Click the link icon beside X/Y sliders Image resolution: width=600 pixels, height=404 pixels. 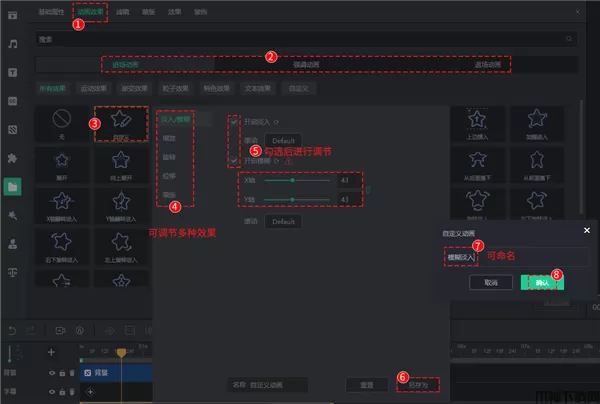click(x=368, y=190)
